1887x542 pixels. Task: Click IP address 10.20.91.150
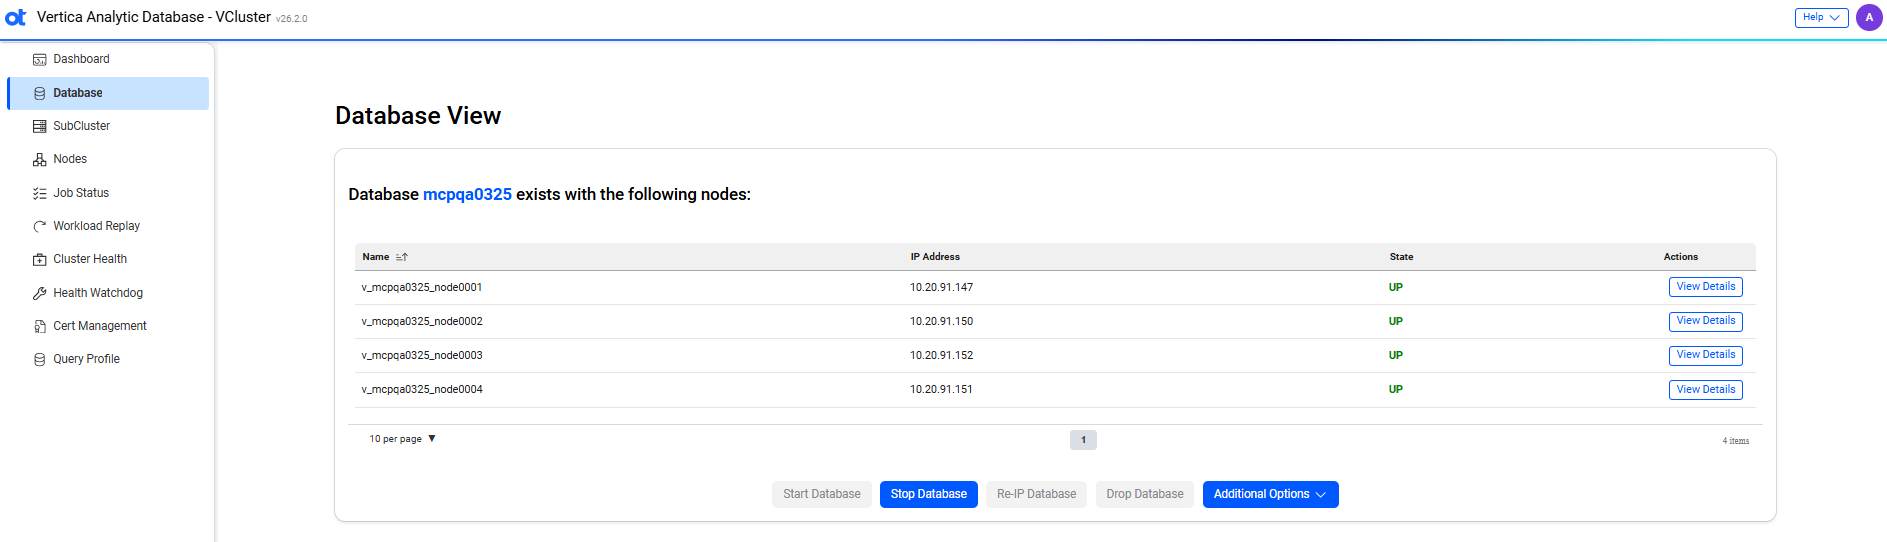tap(941, 321)
